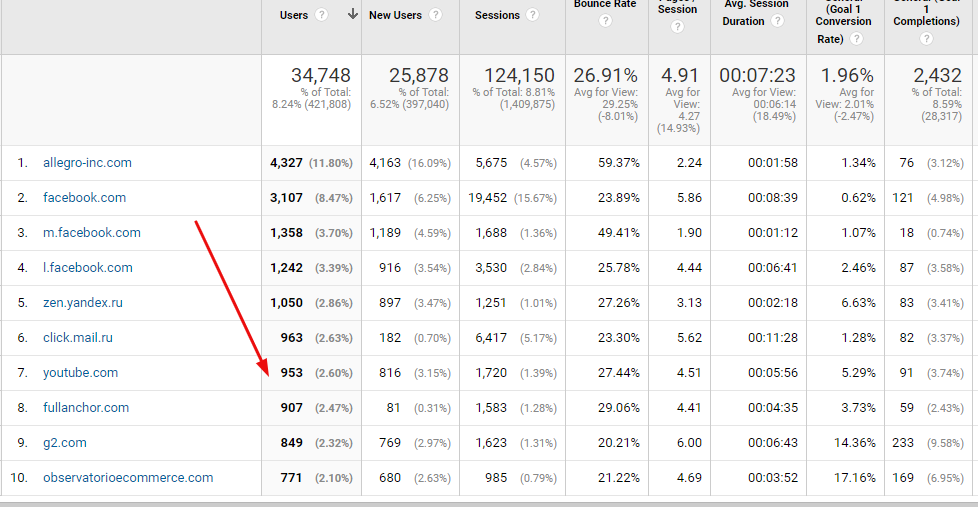
Task: Select completions value 169 for observatorioecommerce.com
Action: pyautogui.click(x=903, y=478)
